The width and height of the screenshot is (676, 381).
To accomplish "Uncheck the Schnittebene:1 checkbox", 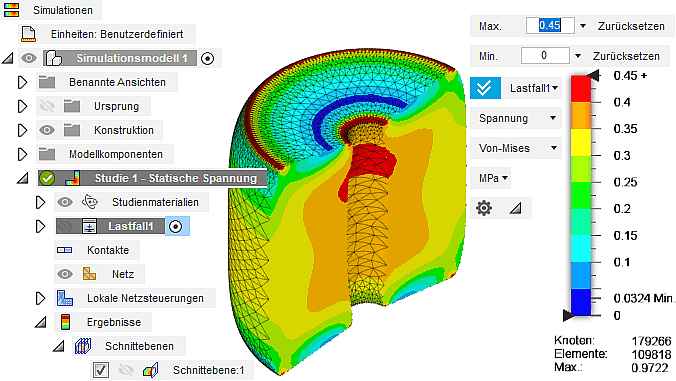I will pyautogui.click(x=101, y=370).
